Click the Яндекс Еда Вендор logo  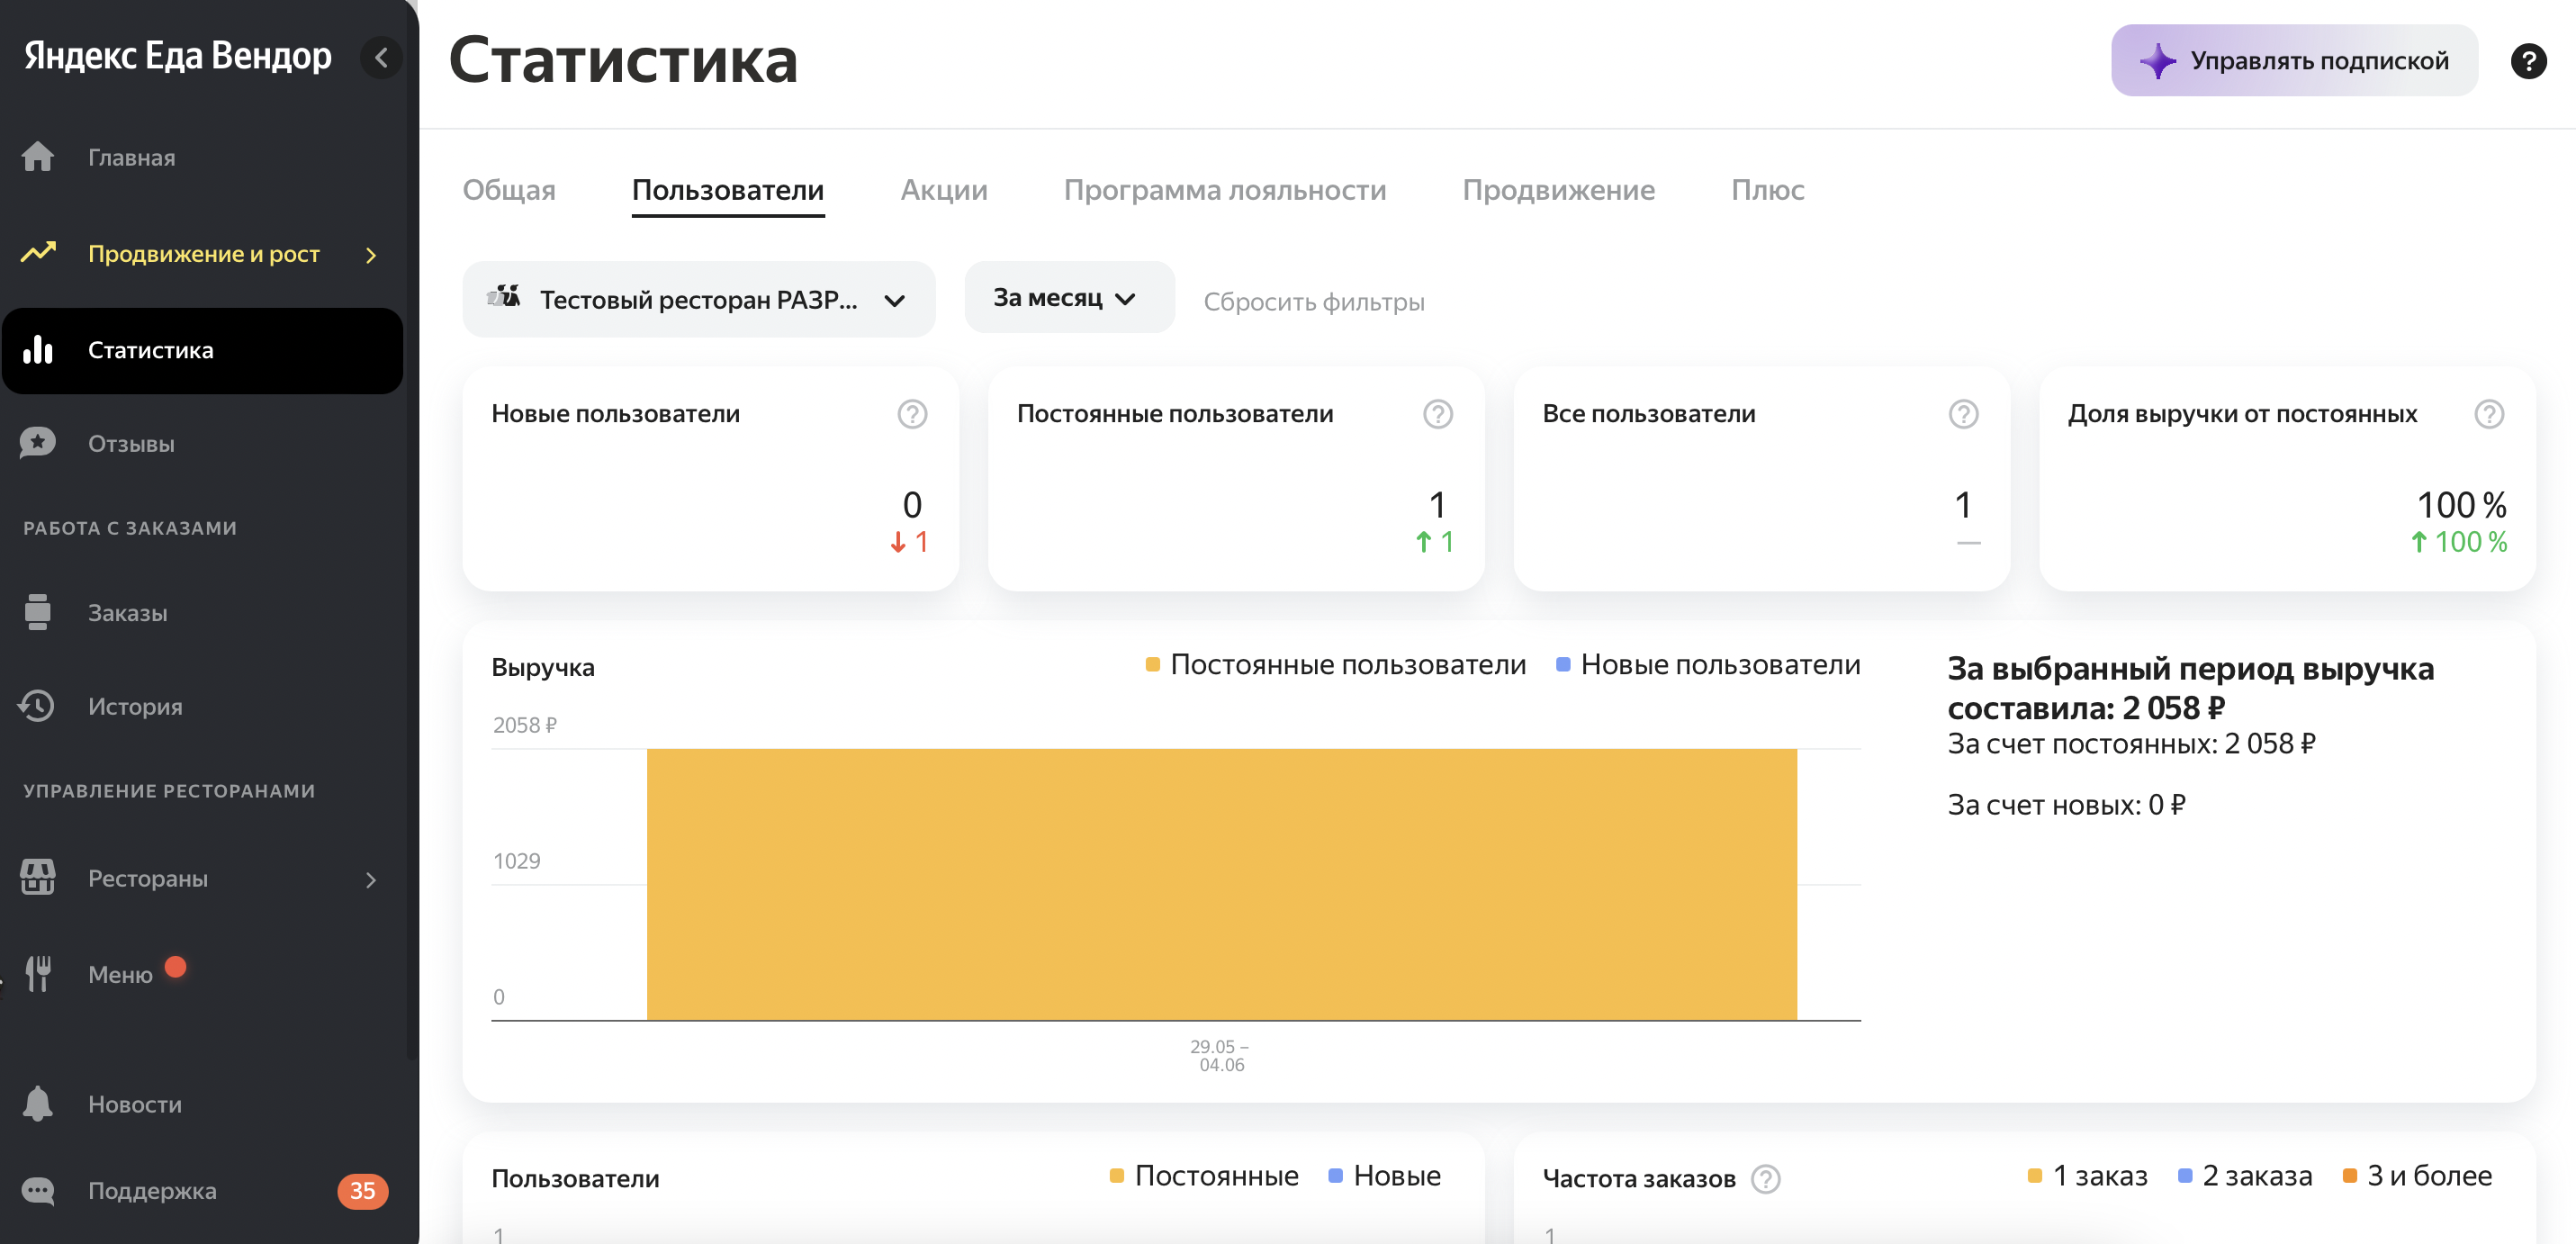click(x=177, y=56)
